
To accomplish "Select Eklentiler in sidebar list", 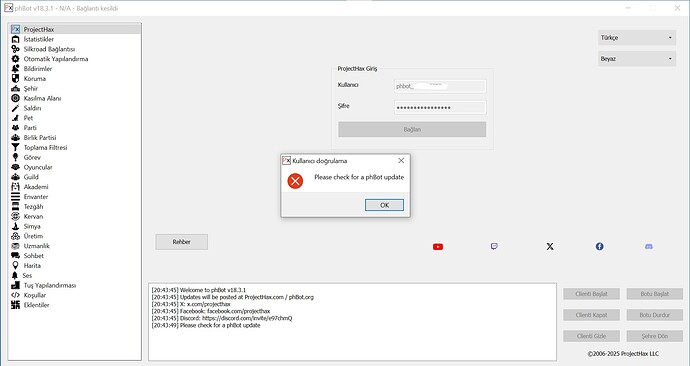I will click(74, 305).
